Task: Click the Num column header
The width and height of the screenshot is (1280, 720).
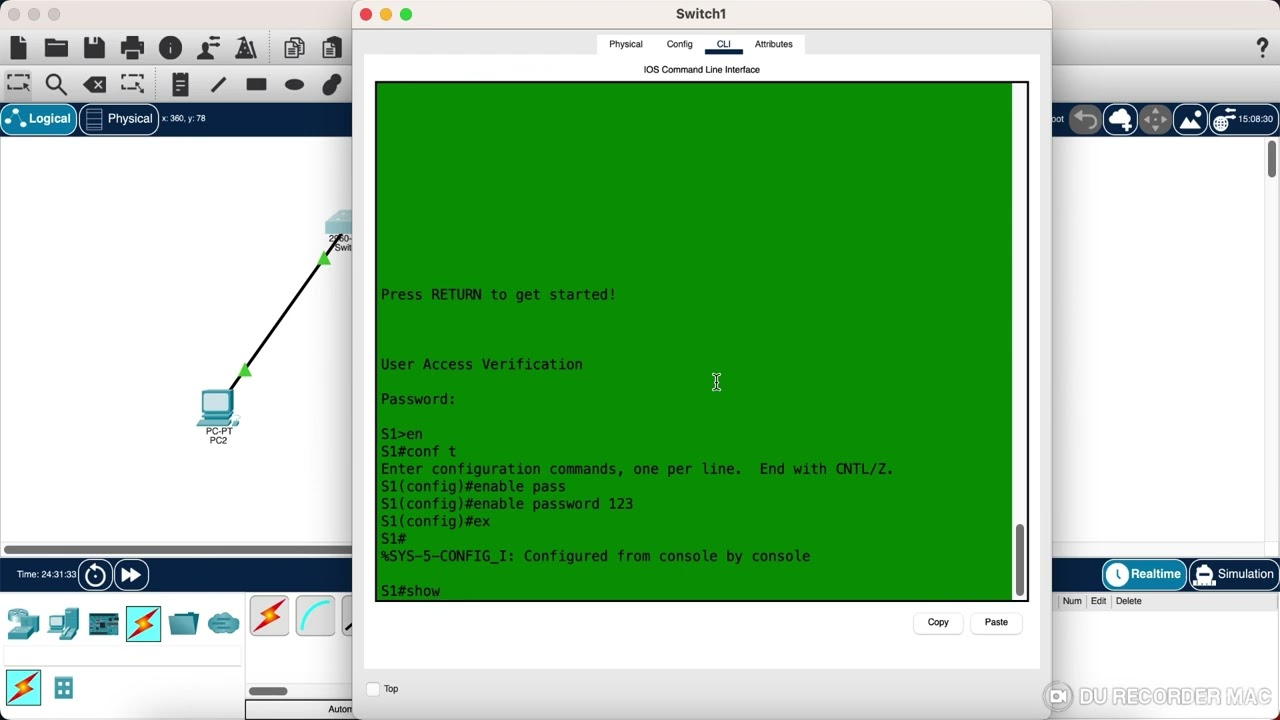Action: pyautogui.click(x=1072, y=601)
